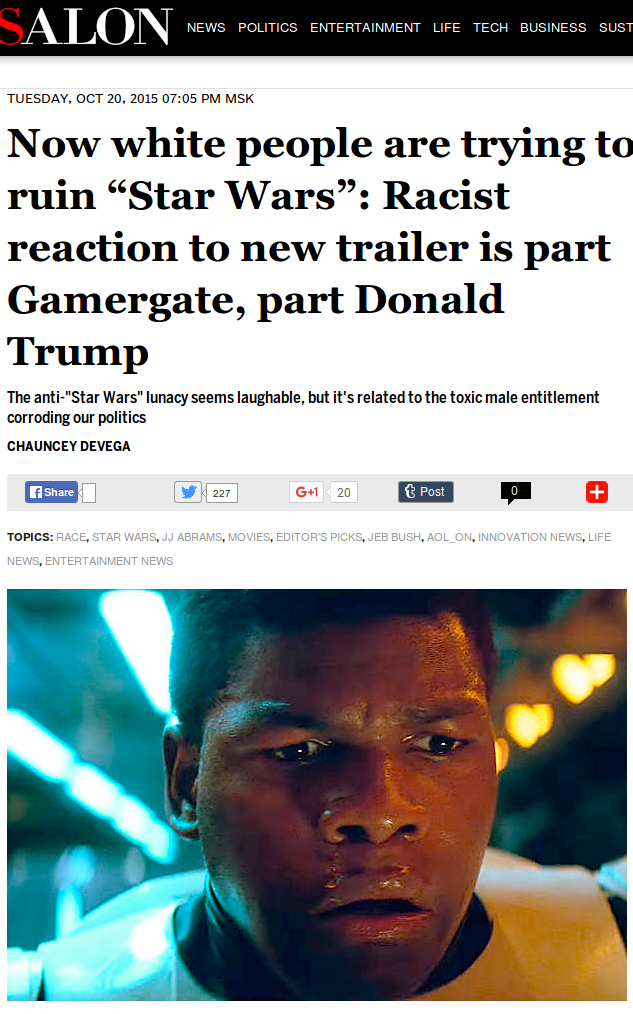Click the Salon logo

[x=86, y=27]
